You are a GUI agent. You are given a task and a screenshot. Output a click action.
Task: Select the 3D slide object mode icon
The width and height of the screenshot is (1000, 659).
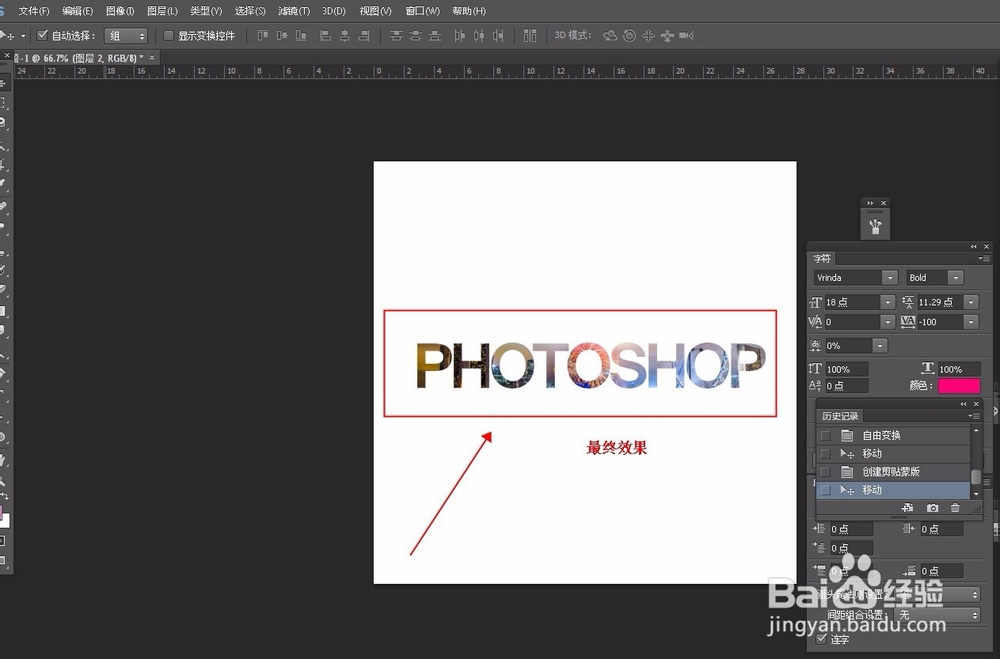[x=667, y=36]
